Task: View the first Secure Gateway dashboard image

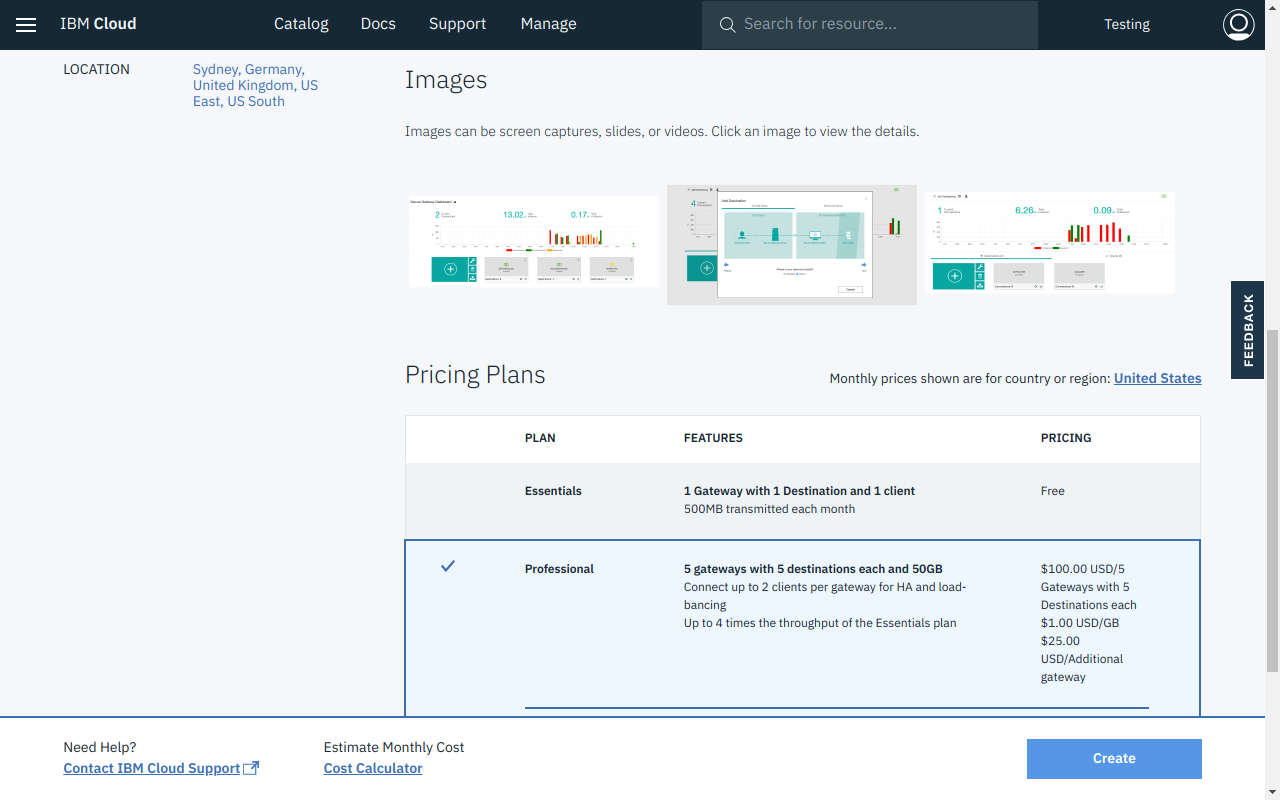Action: click(x=534, y=241)
